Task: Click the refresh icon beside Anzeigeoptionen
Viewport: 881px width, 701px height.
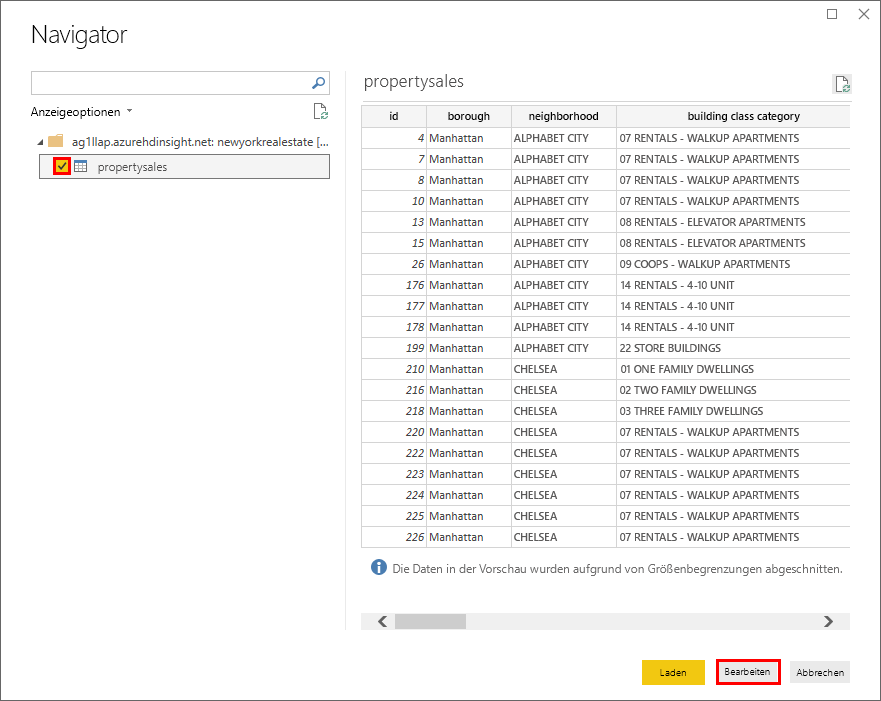Action: pyautogui.click(x=320, y=111)
